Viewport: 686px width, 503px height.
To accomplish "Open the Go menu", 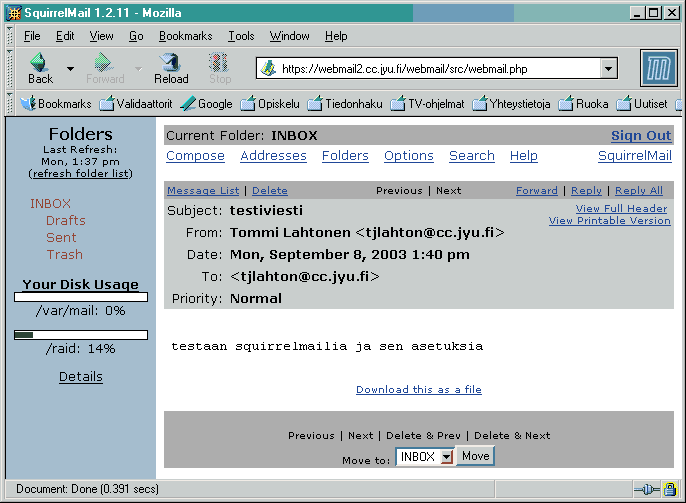I will pyautogui.click(x=136, y=36).
